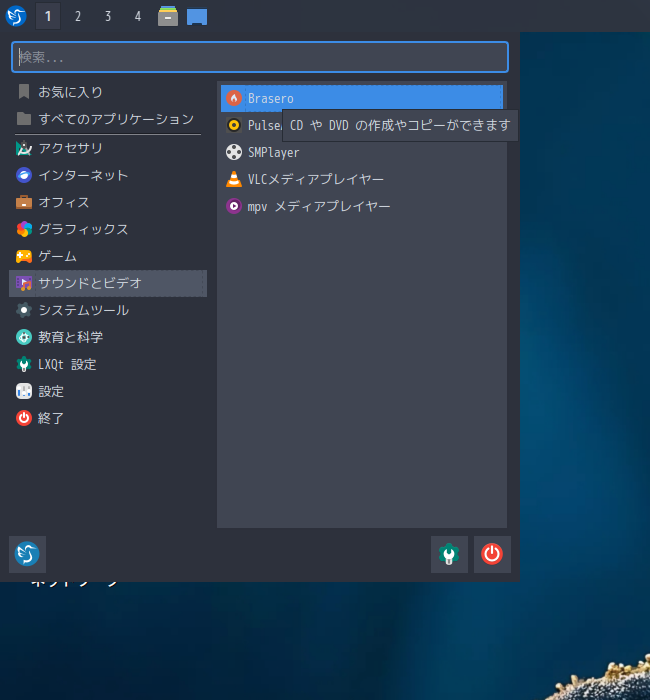Open the グラフィックス category
This screenshot has height=700, width=650.
coord(108,229)
